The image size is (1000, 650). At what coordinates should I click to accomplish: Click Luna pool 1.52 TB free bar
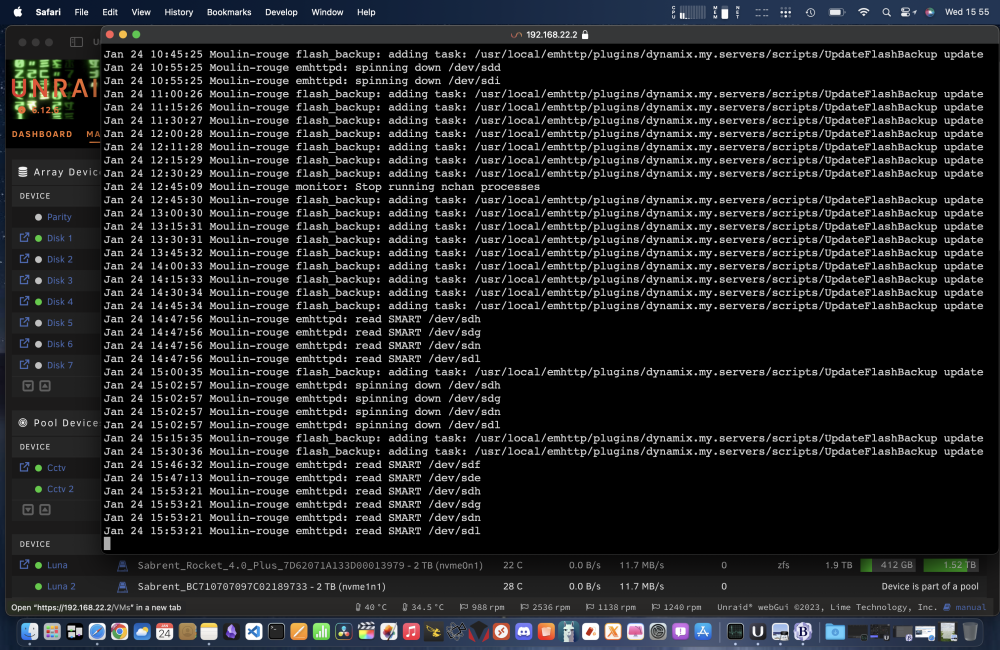950,565
